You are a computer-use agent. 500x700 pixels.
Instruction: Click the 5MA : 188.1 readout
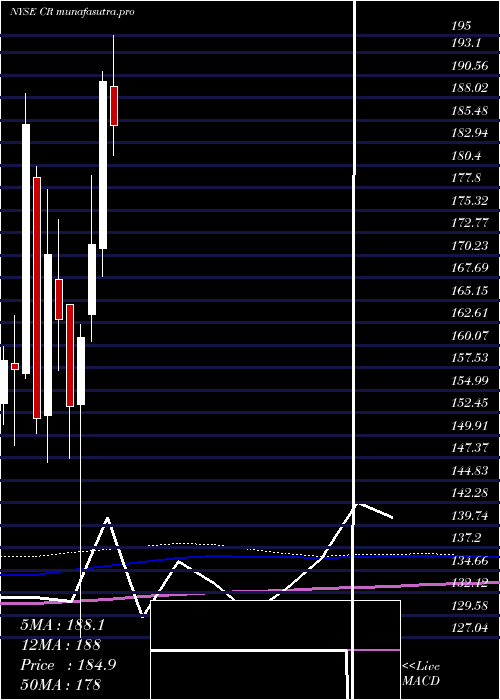tap(62, 625)
